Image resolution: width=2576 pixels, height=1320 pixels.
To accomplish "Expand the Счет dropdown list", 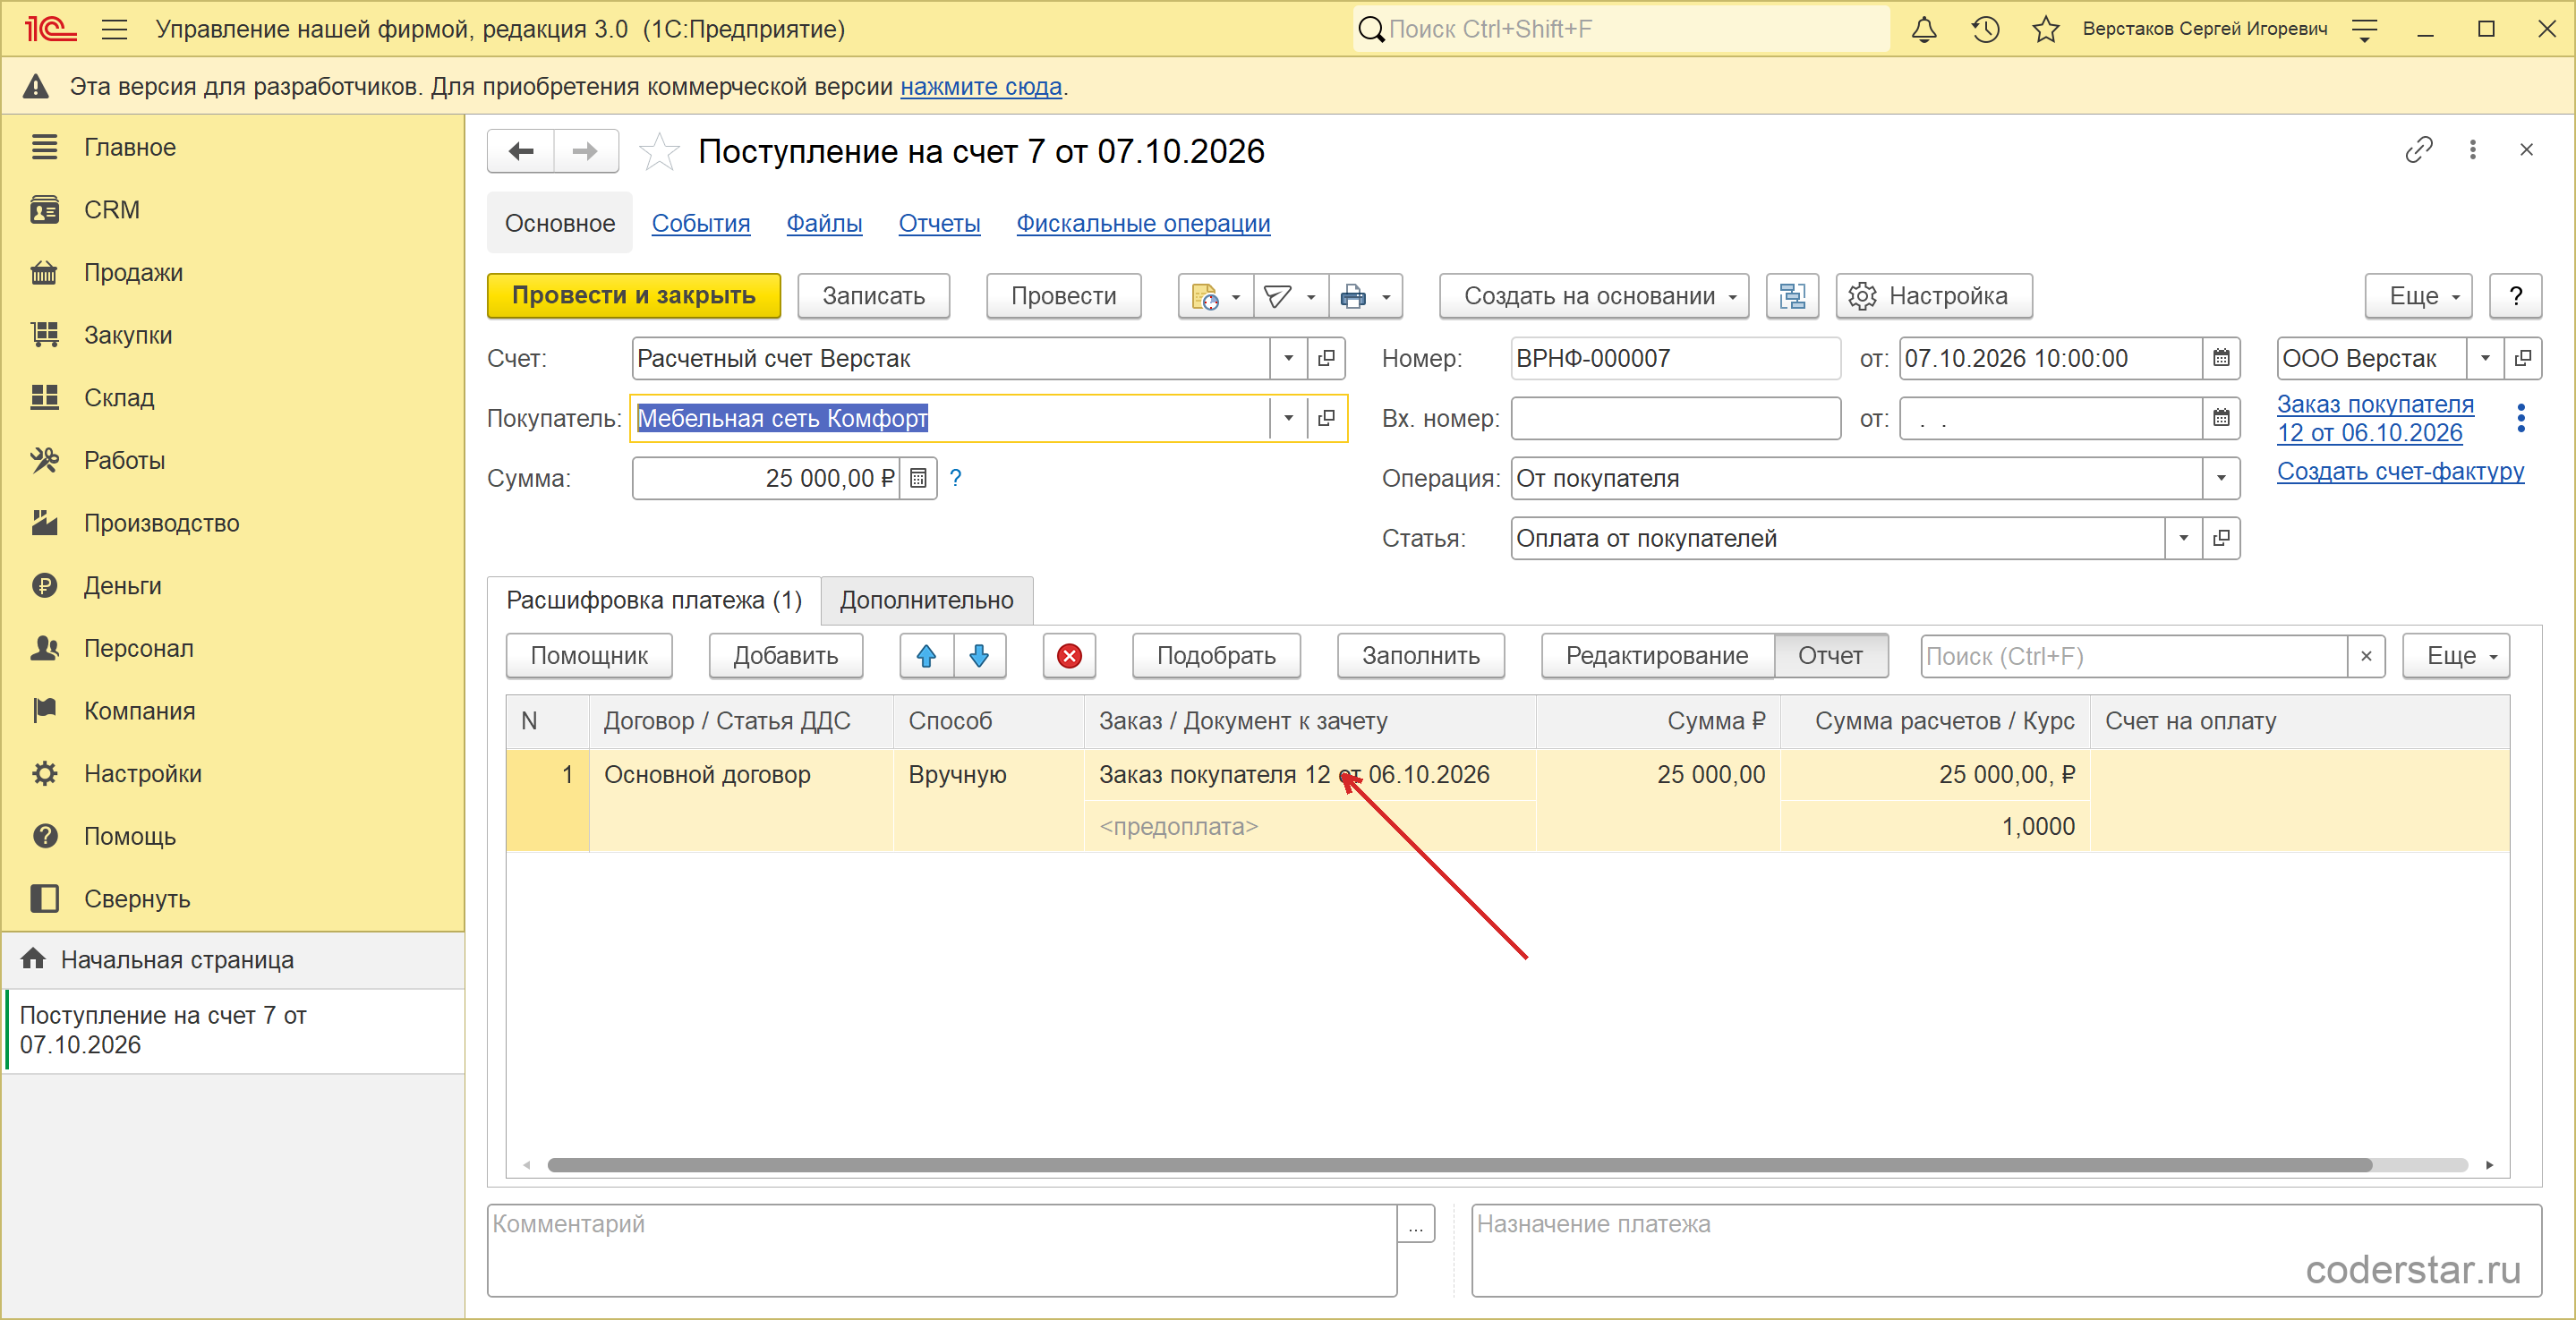I will 1288,358.
